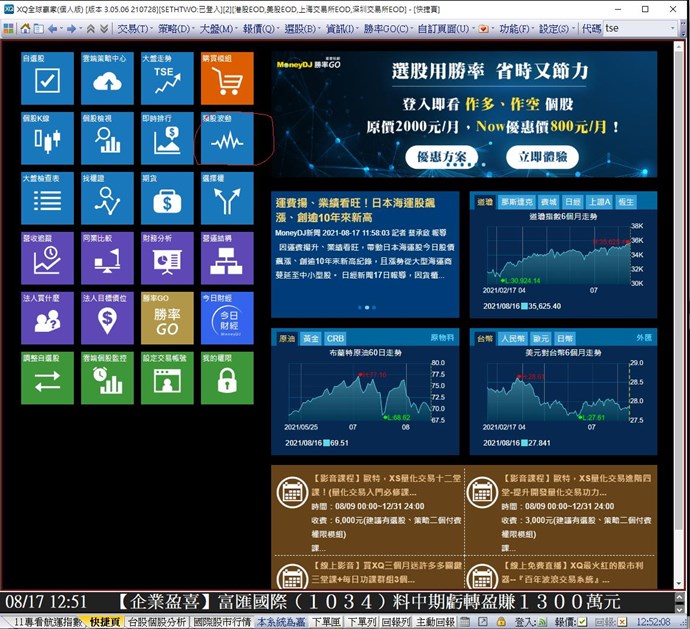Click the 立即體驗 banner button

pos(542,157)
